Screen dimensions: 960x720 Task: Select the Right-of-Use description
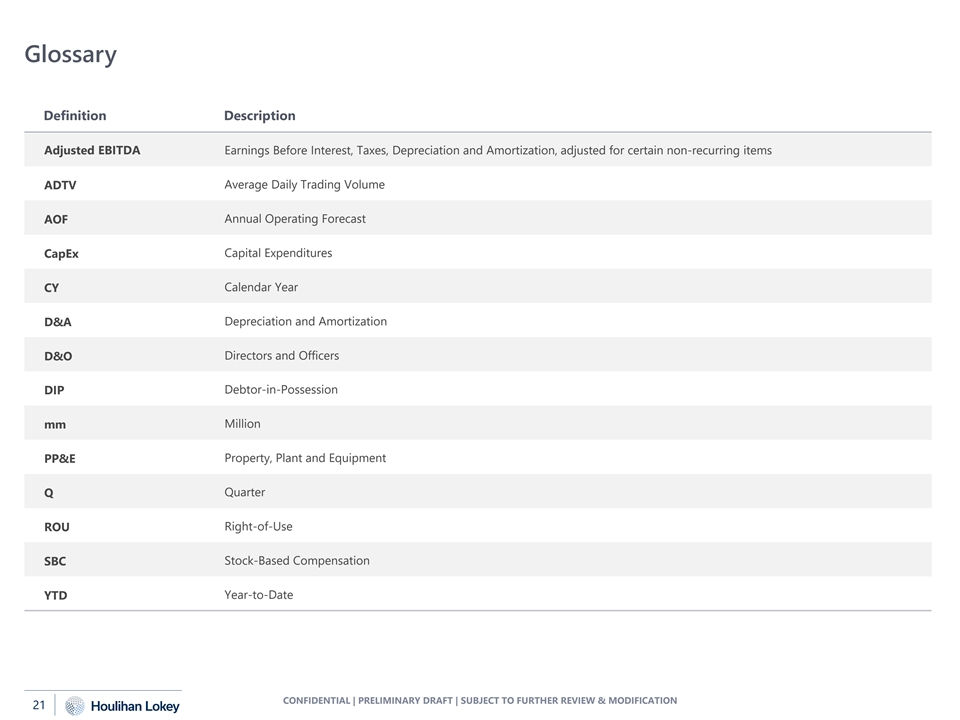(258, 527)
